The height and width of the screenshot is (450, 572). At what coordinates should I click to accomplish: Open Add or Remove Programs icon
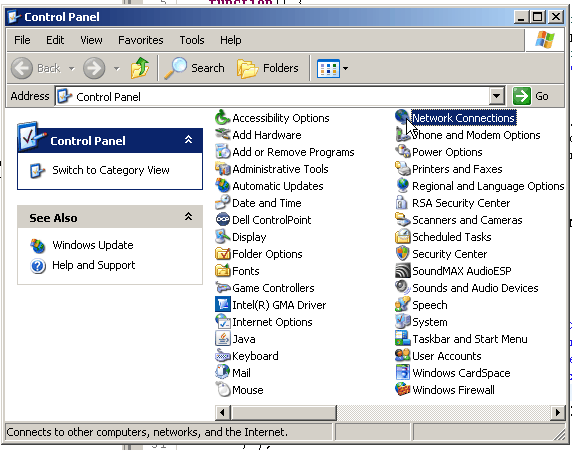pos(222,152)
